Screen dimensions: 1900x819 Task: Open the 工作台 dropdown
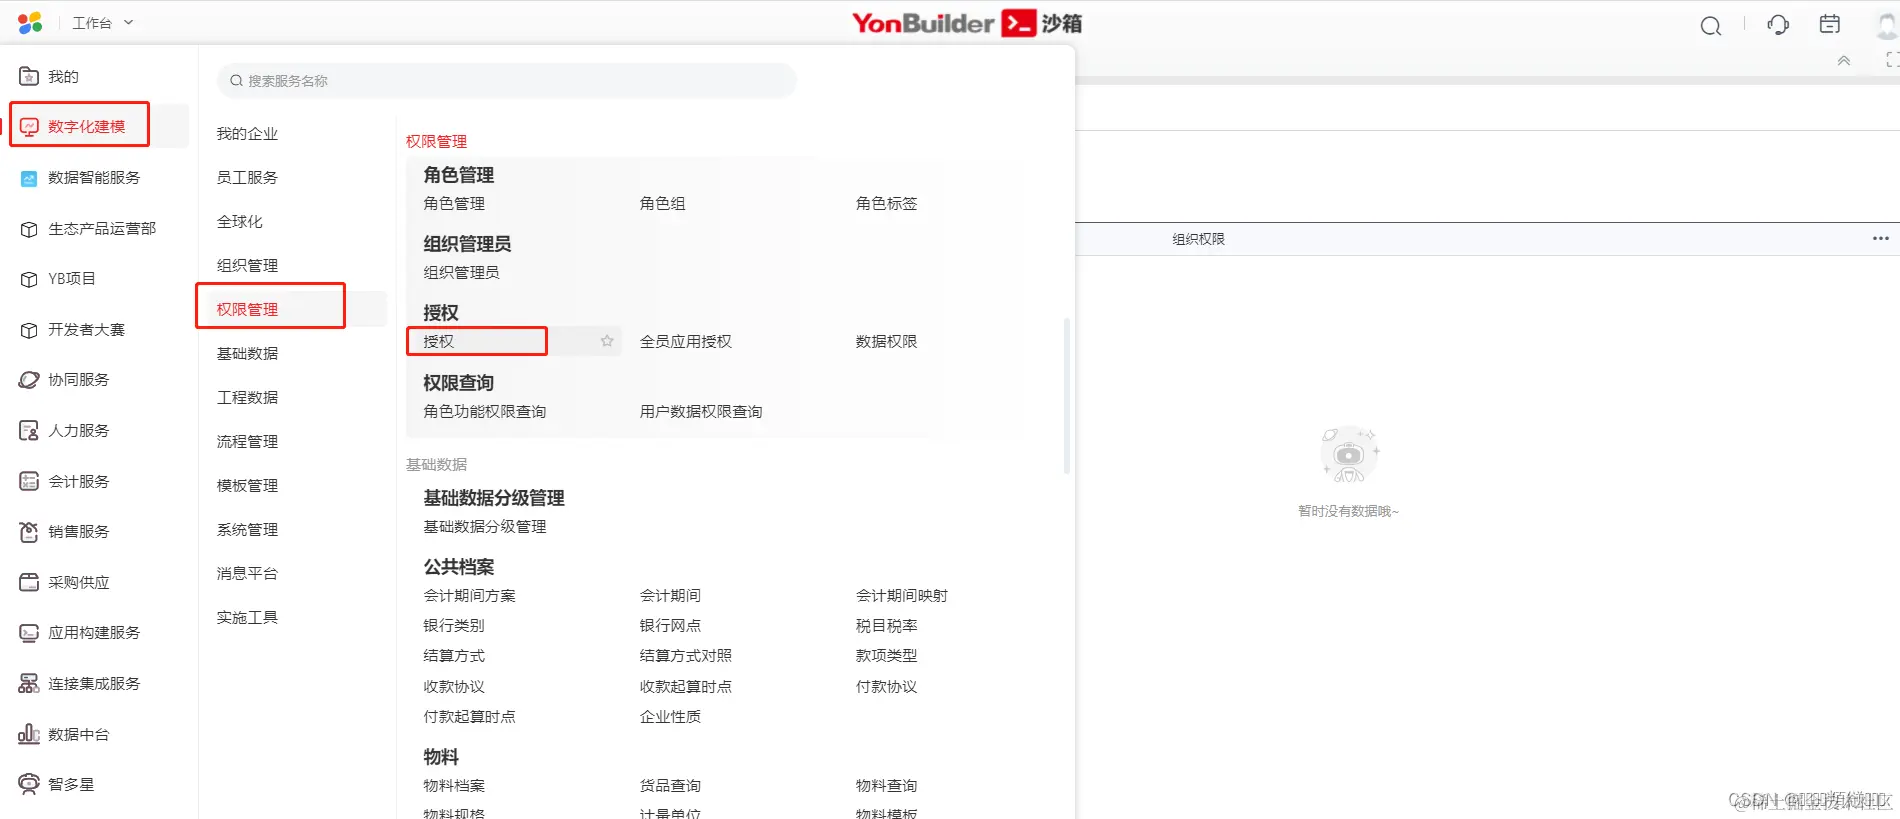[x=102, y=22]
